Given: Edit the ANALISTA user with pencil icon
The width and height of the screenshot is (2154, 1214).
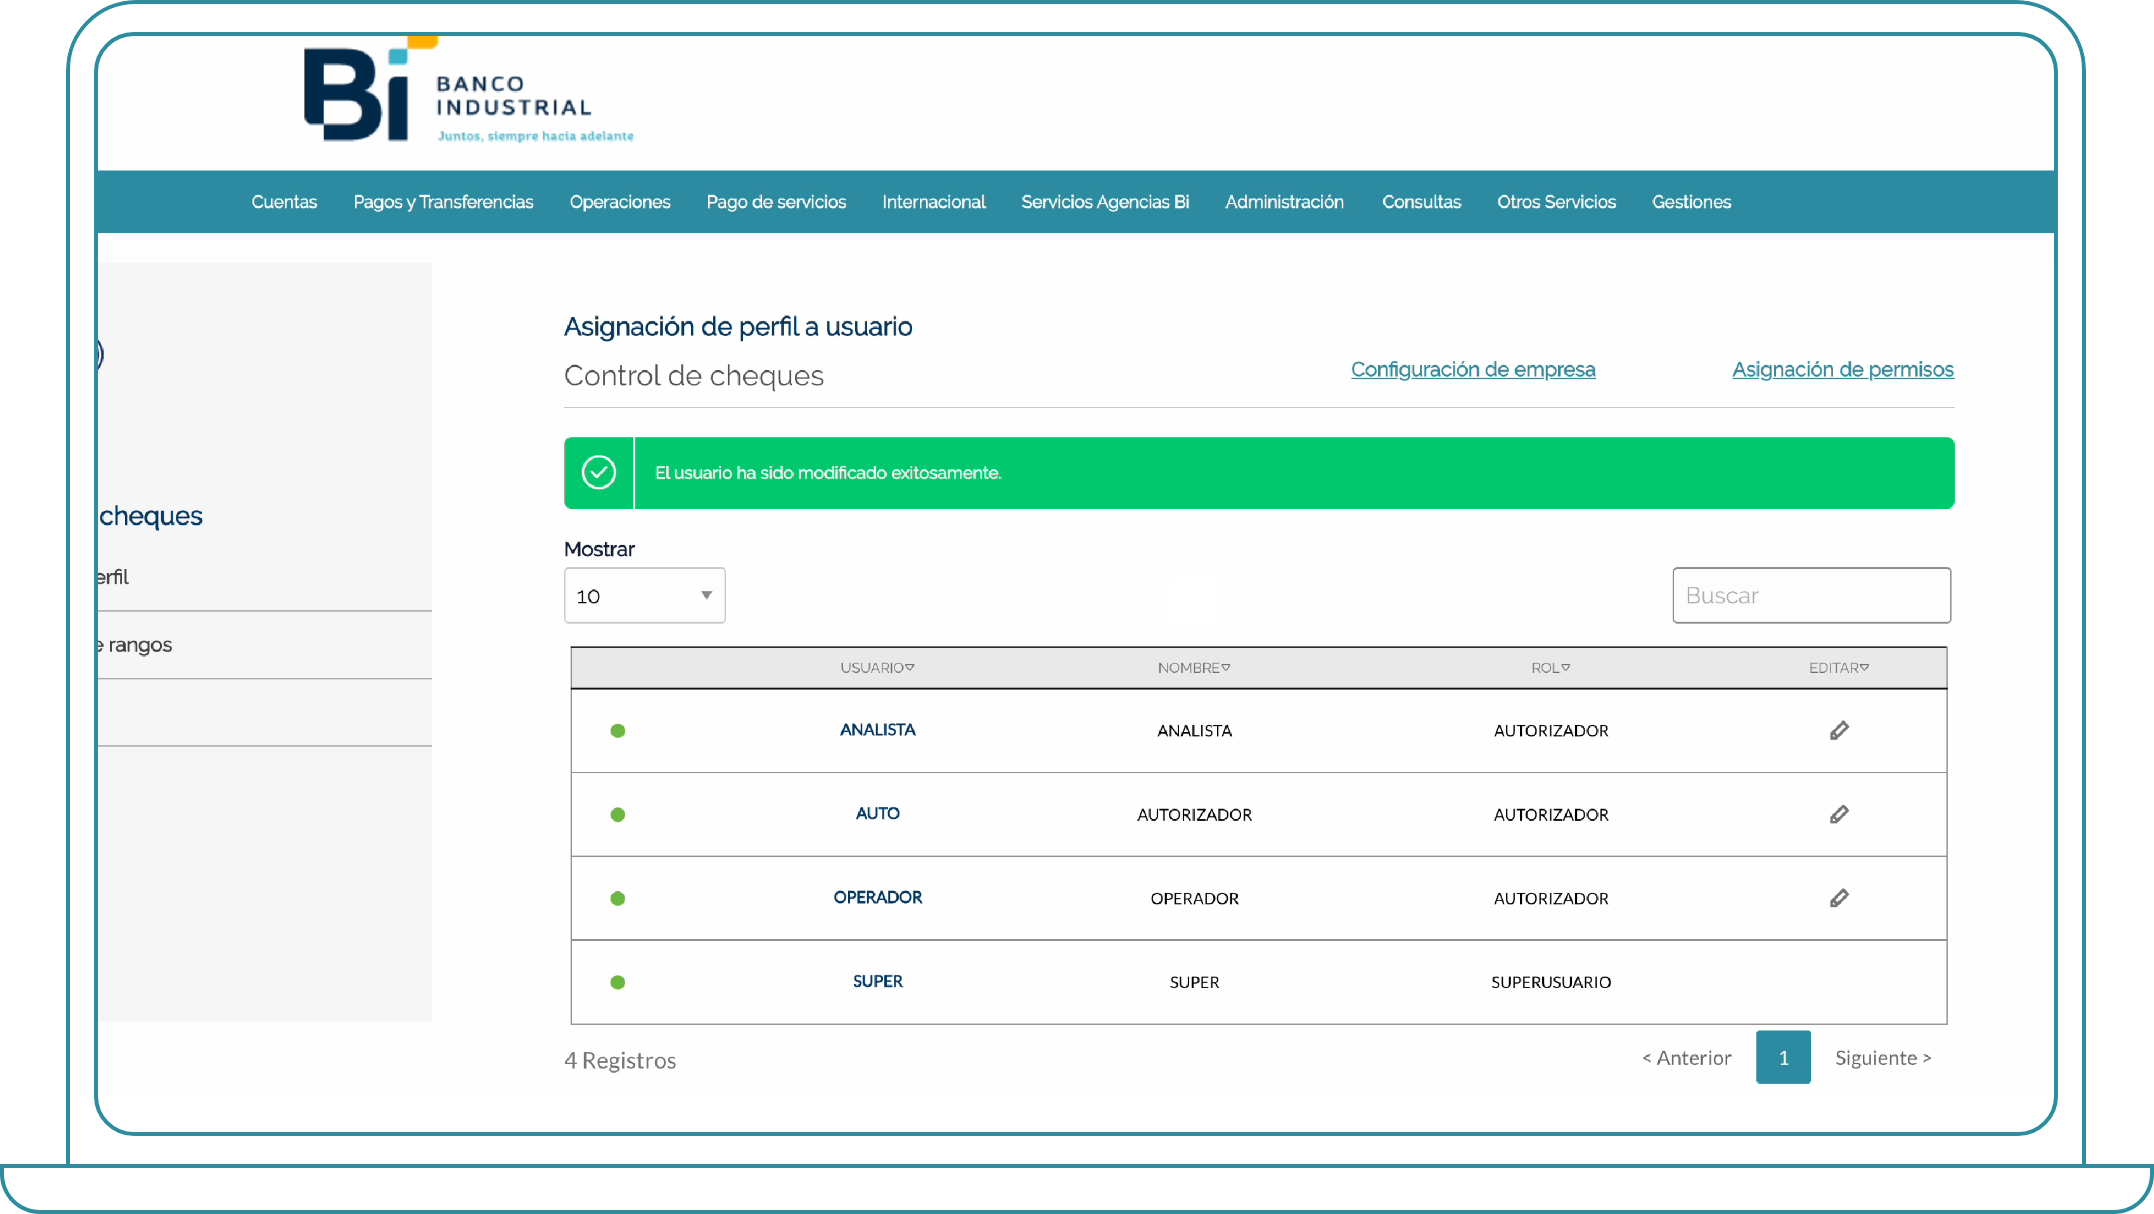Looking at the screenshot, I should click(x=1839, y=731).
